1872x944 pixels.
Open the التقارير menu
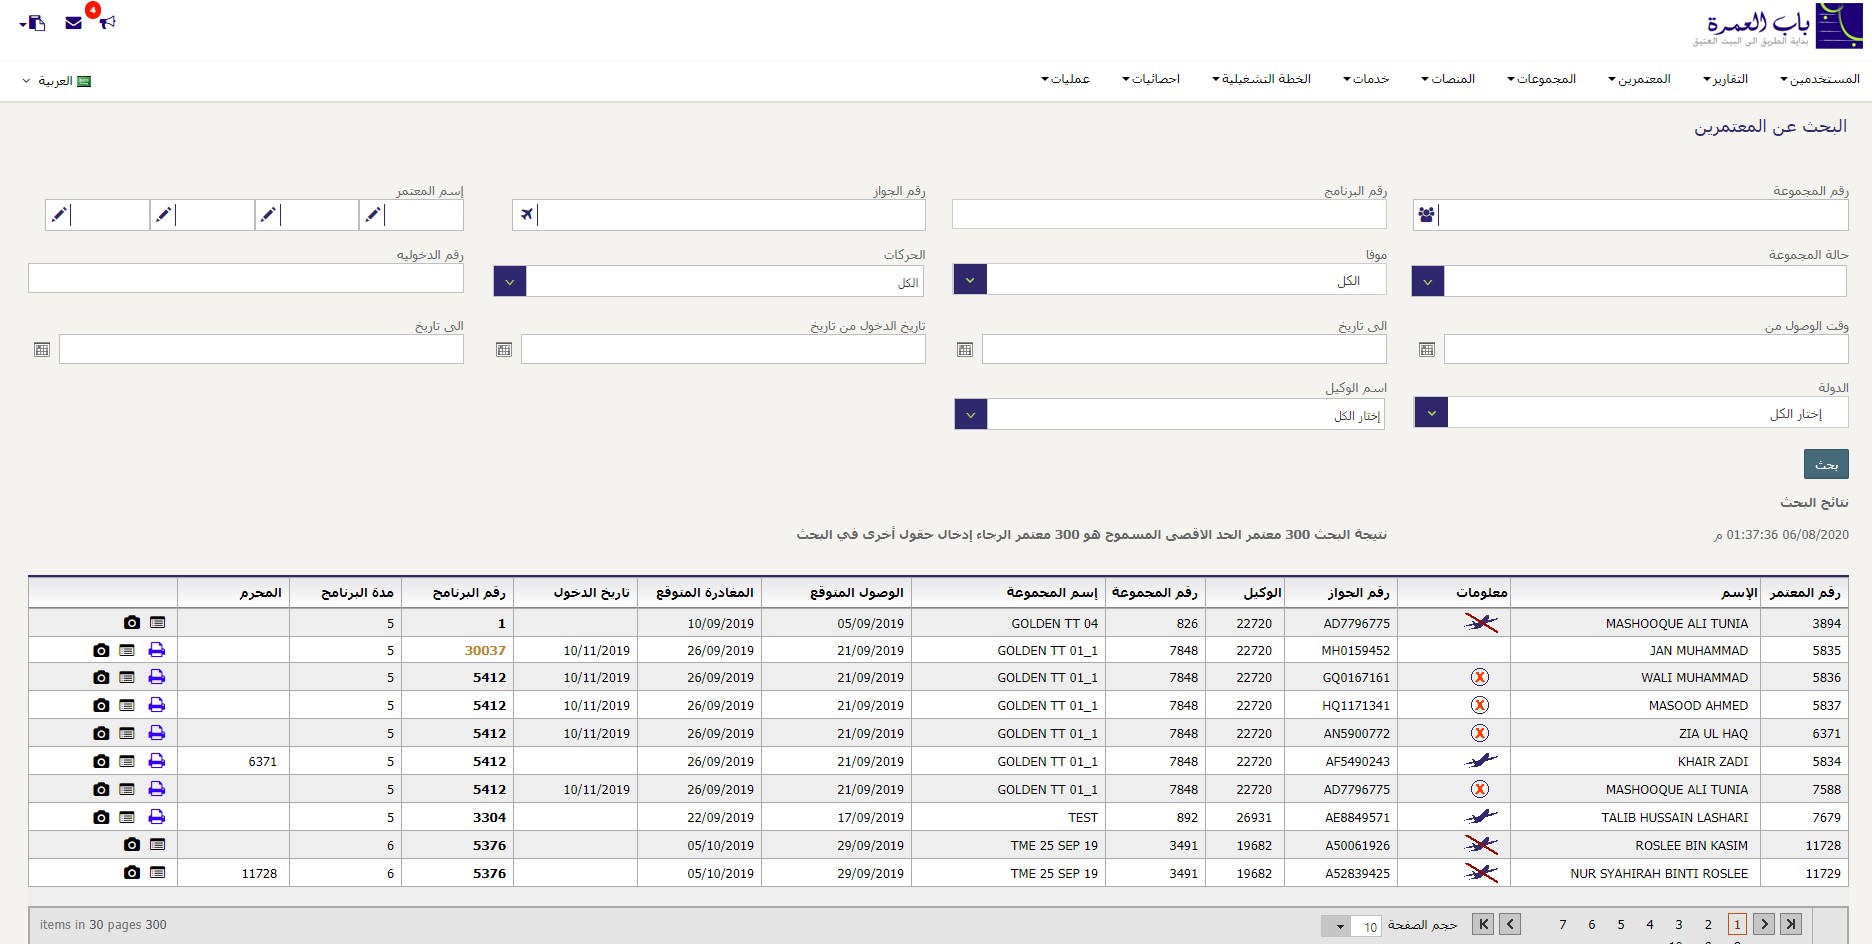(x=1726, y=79)
